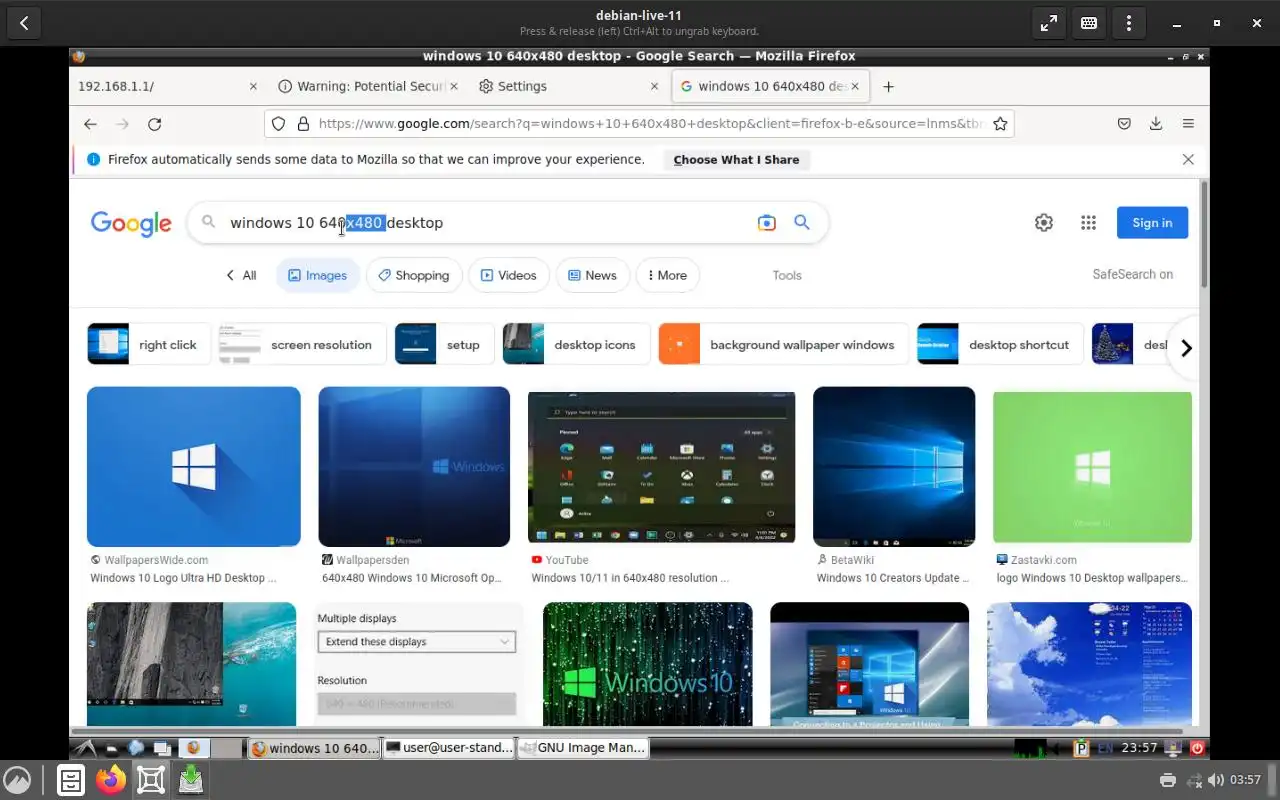Click the shield tracking protection icon

[278, 124]
